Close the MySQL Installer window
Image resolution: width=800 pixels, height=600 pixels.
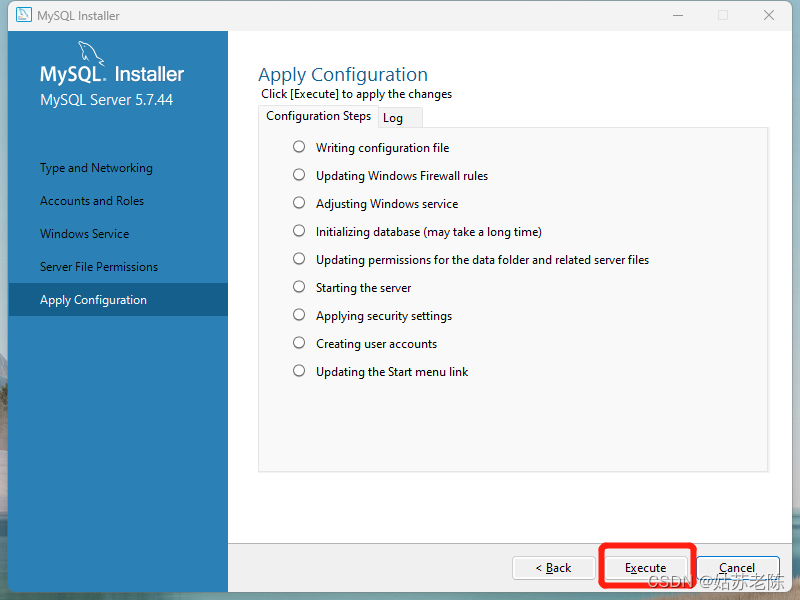[x=769, y=15]
